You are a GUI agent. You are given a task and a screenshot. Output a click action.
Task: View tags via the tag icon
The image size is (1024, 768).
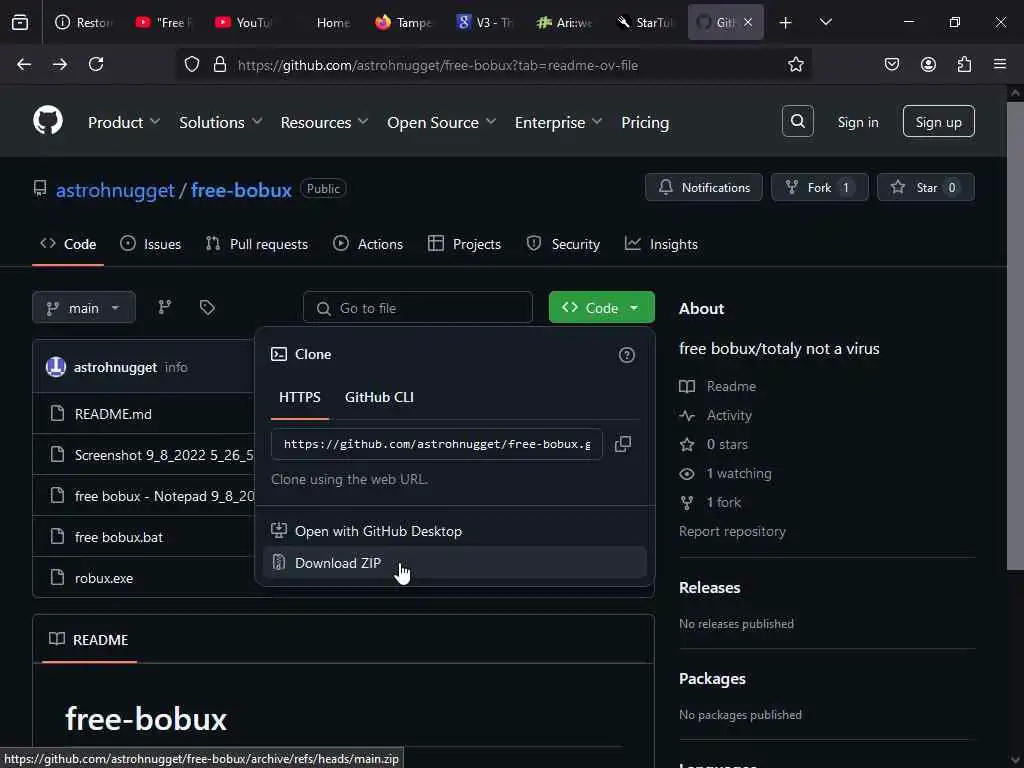(x=207, y=308)
